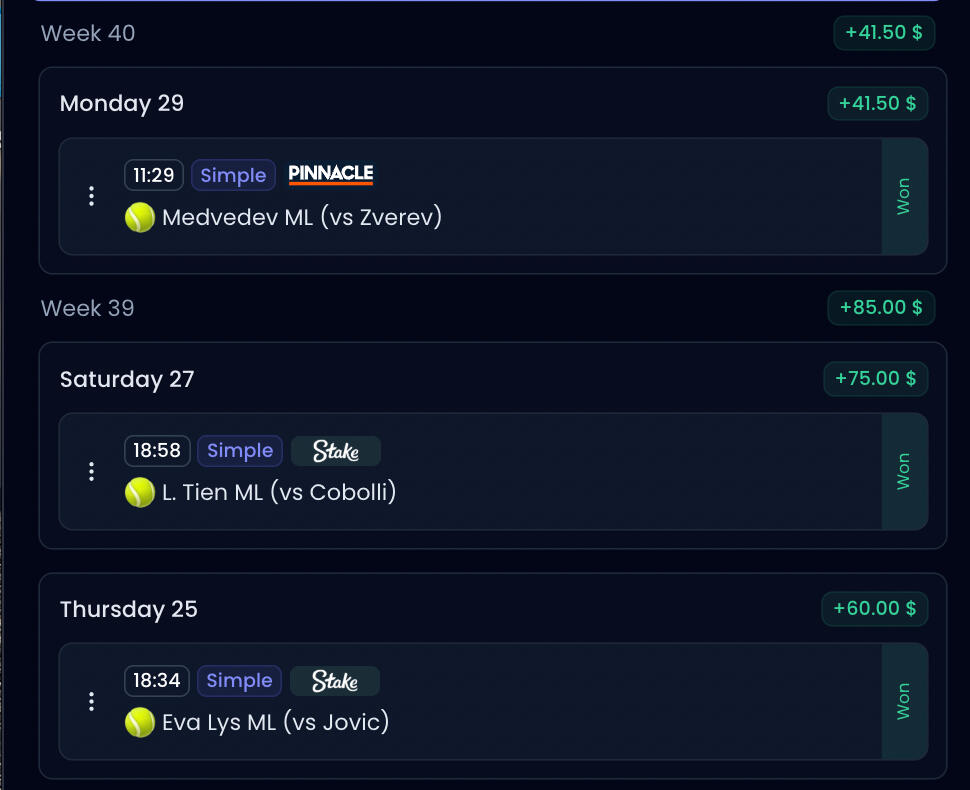
Task: Select Simple tag on Eva Lys bet
Action: click(x=239, y=681)
